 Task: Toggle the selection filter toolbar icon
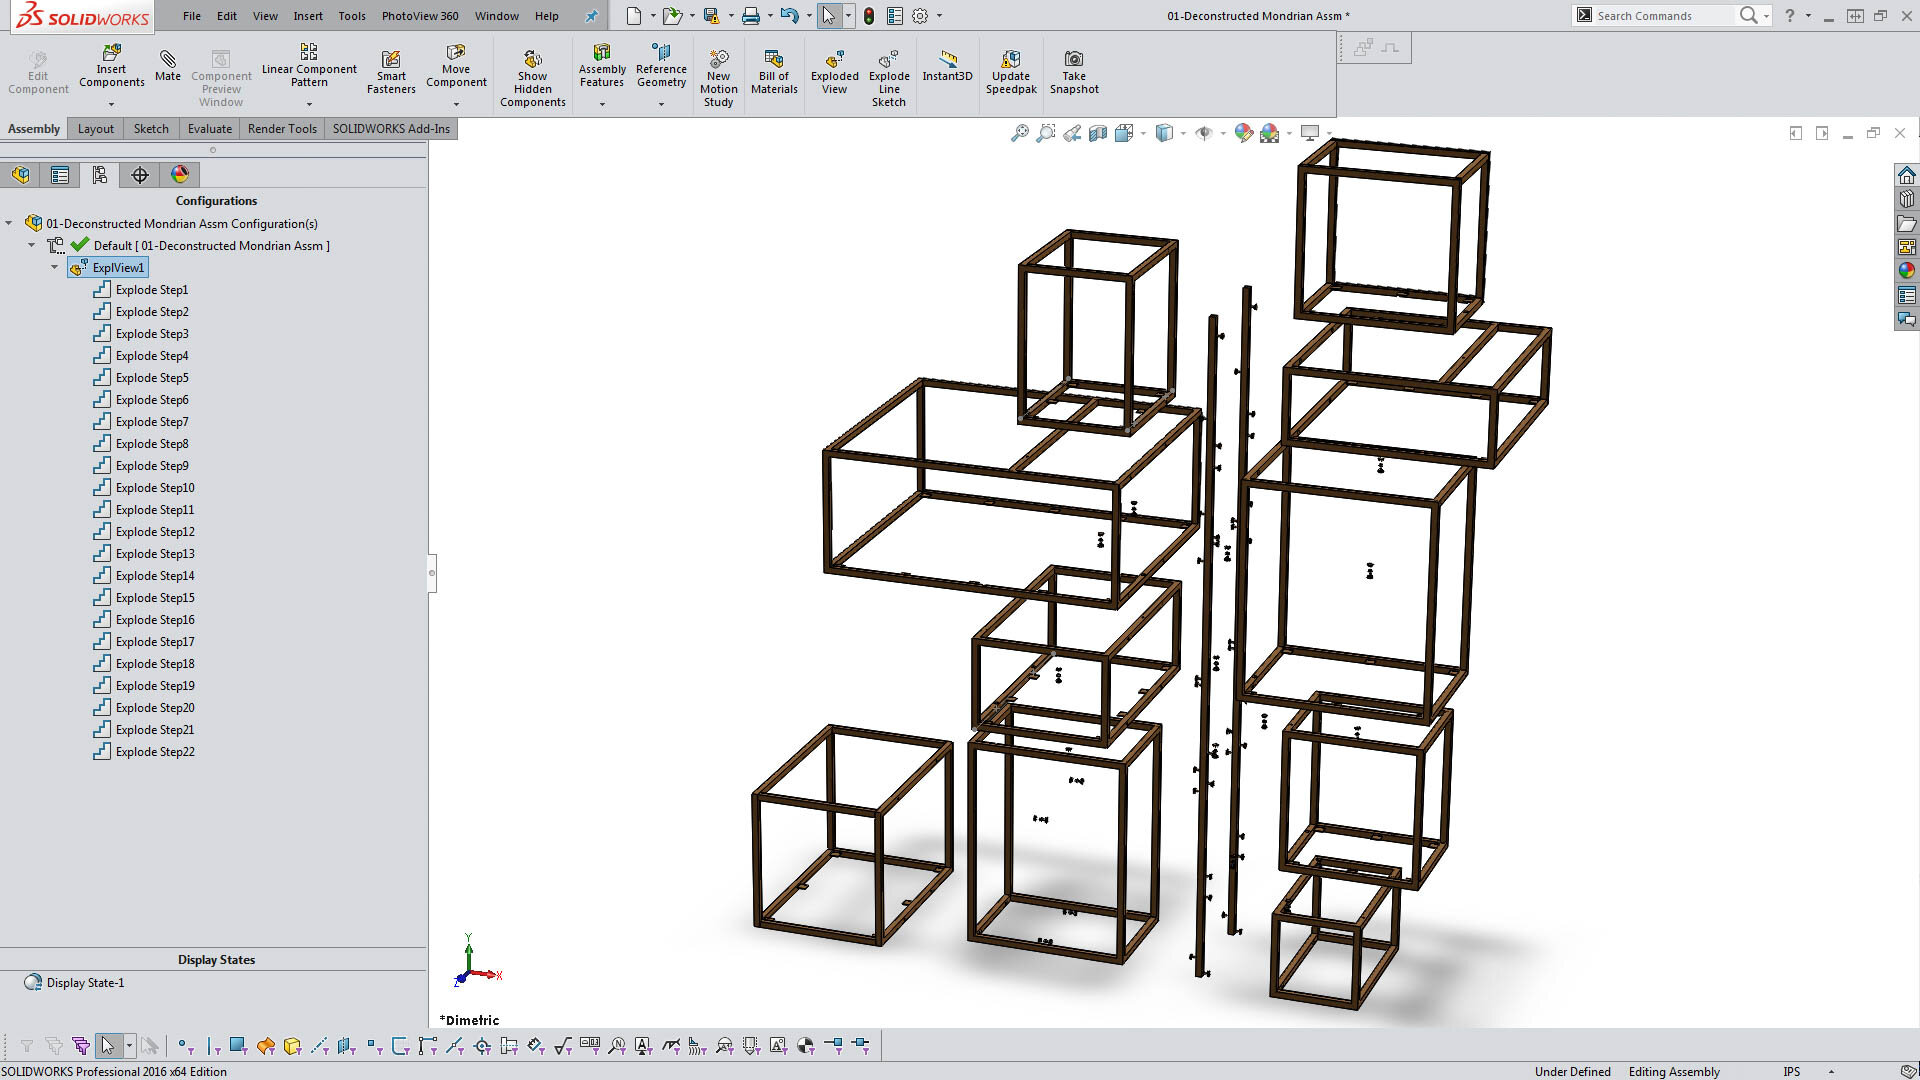pos(27,1046)
